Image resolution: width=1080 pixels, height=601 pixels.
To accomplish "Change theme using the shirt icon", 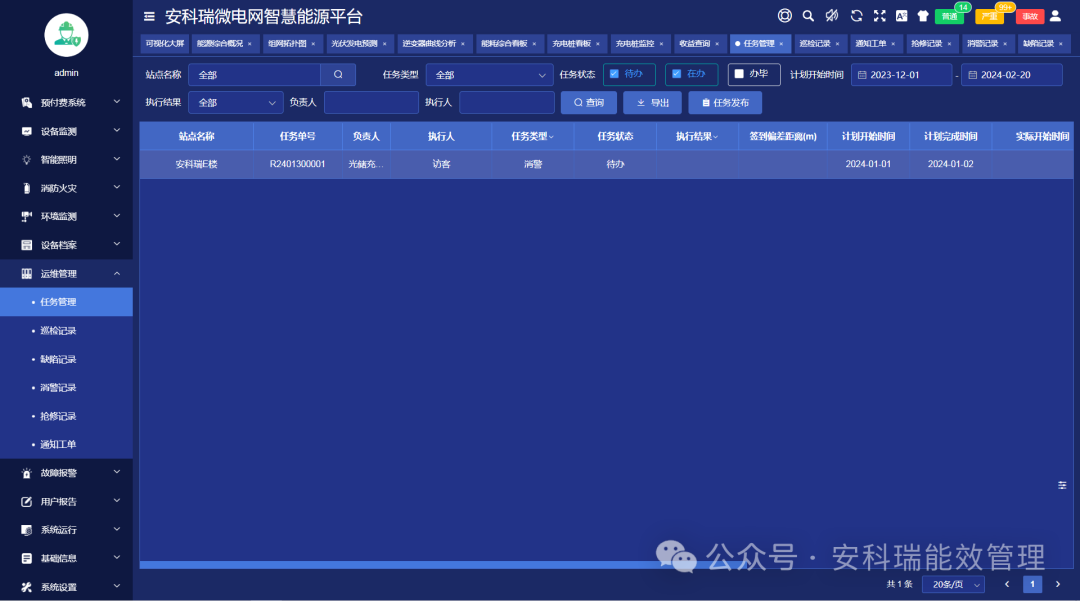I will pyautogui.click(x=922, y=16).
